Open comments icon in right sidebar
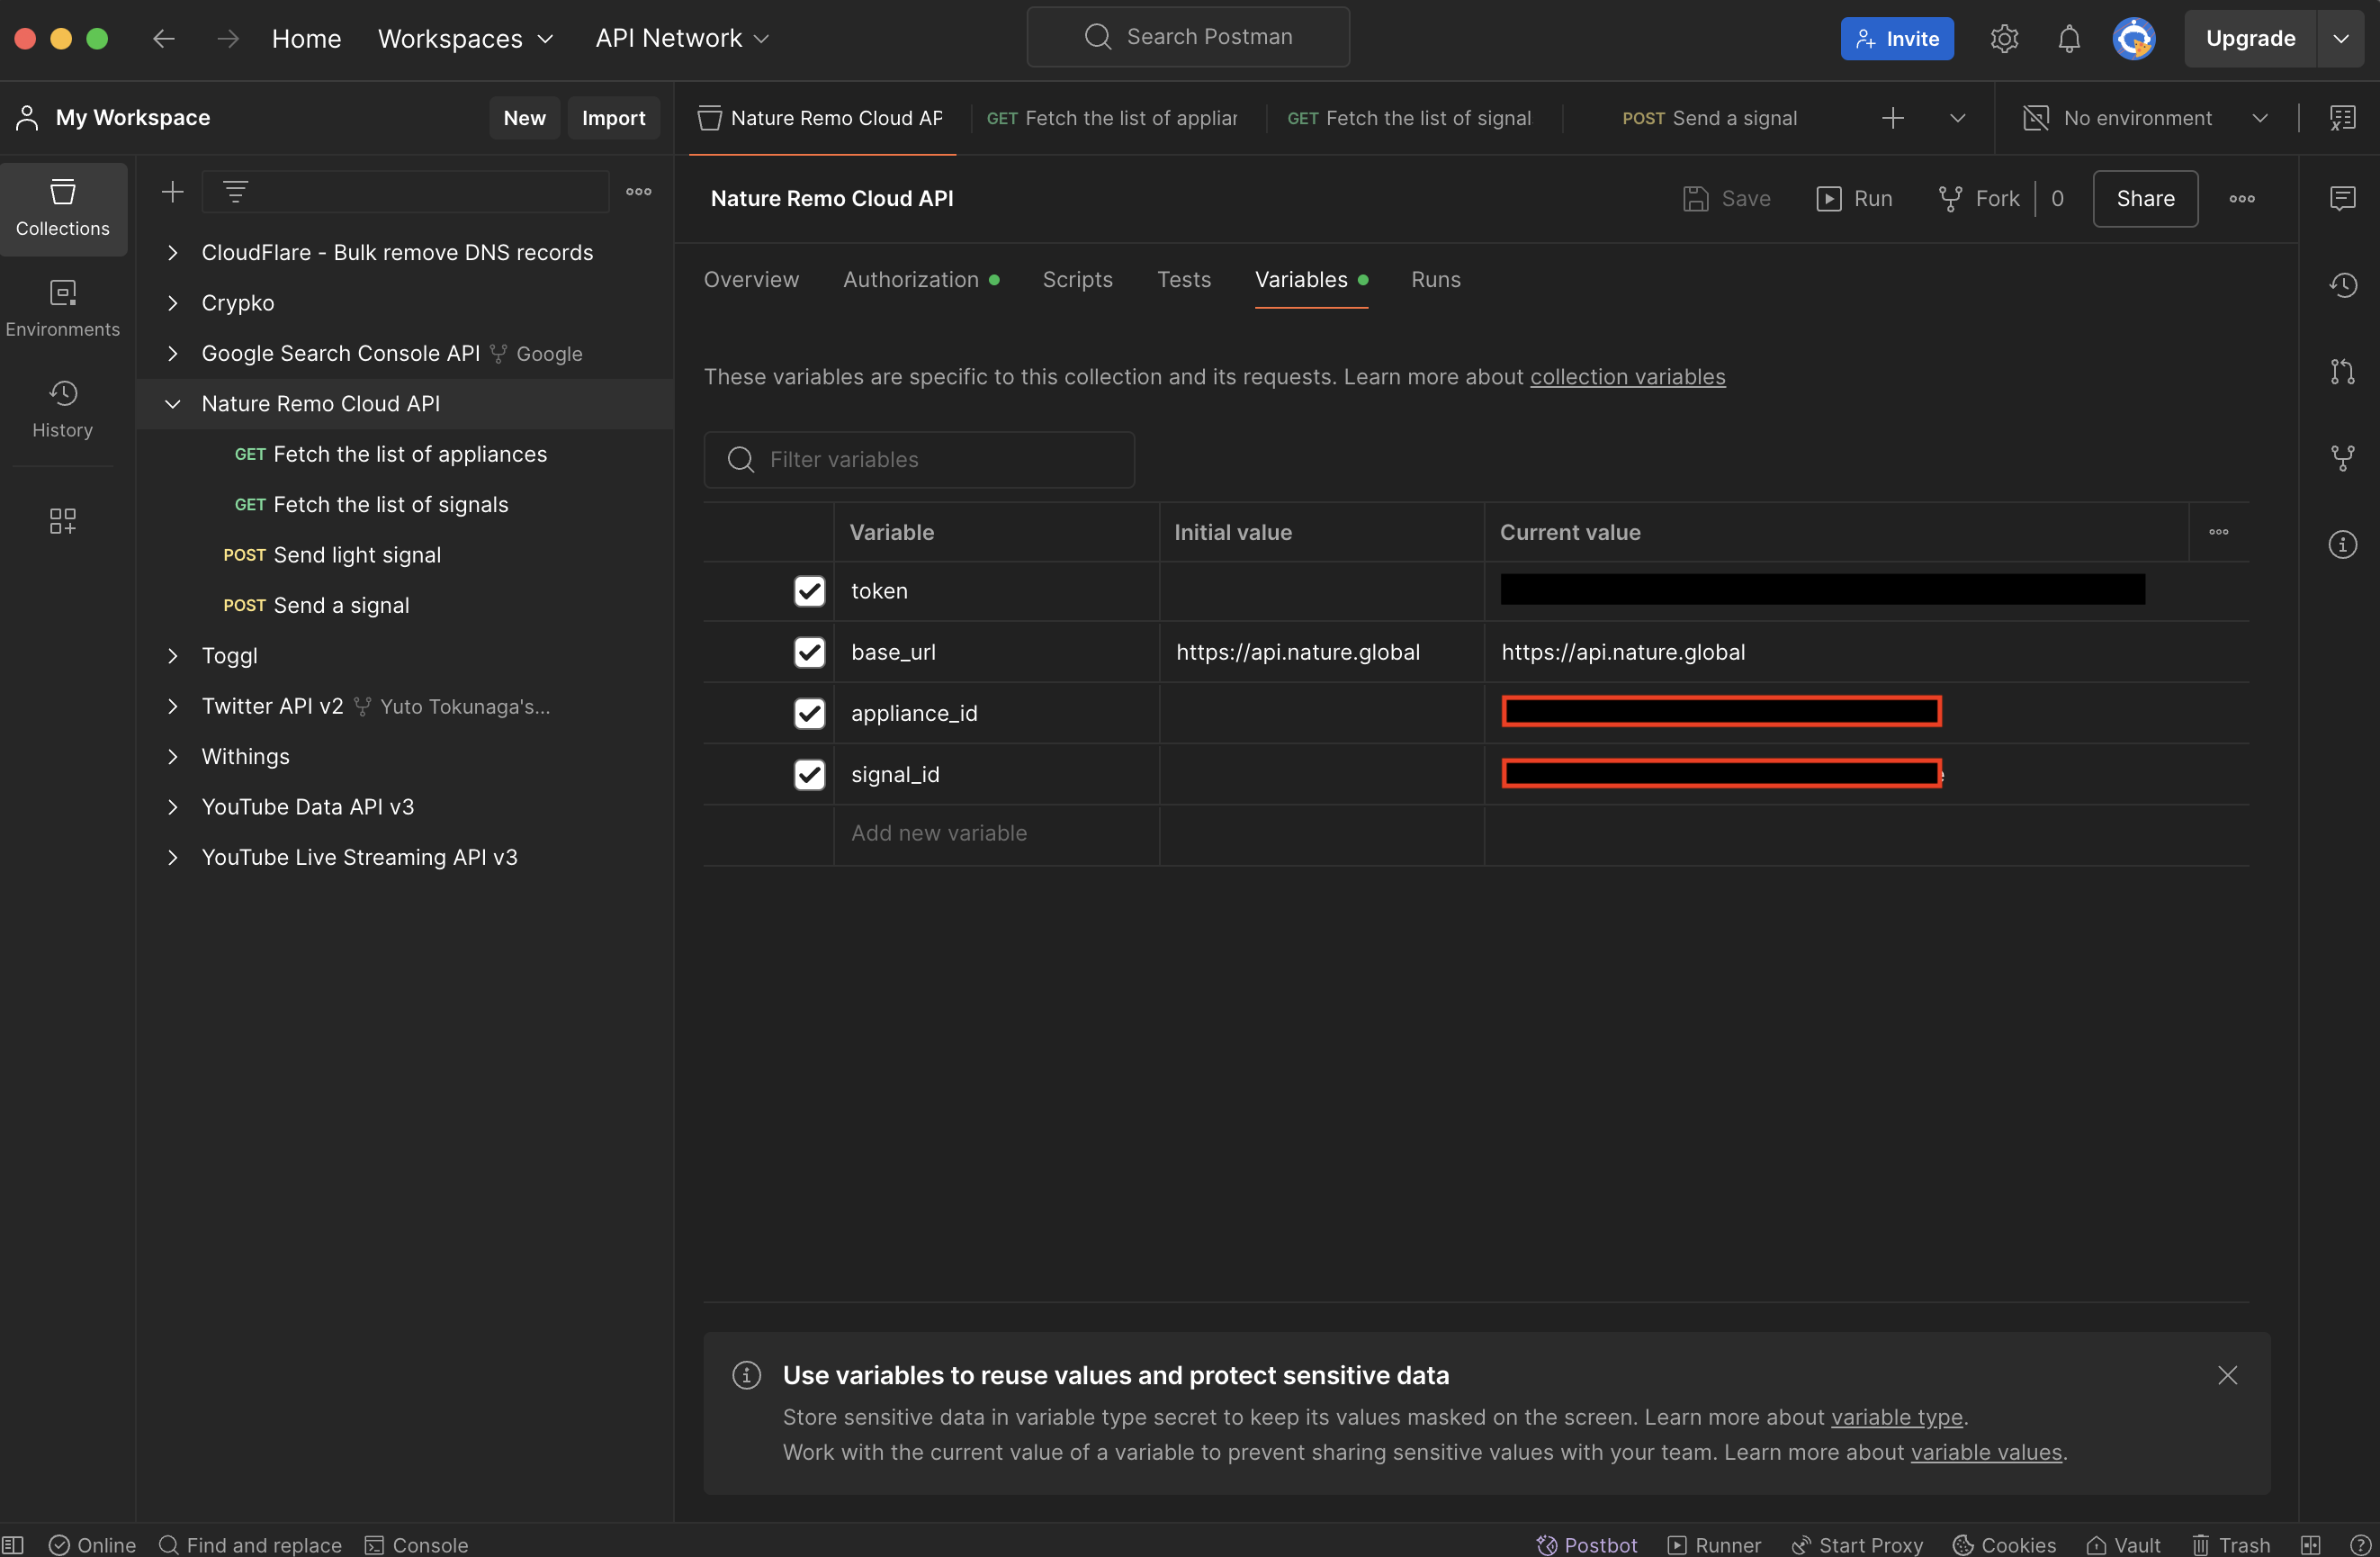The height and width of the screenshot is (1557, 2380). click(x=2342, y=198)
